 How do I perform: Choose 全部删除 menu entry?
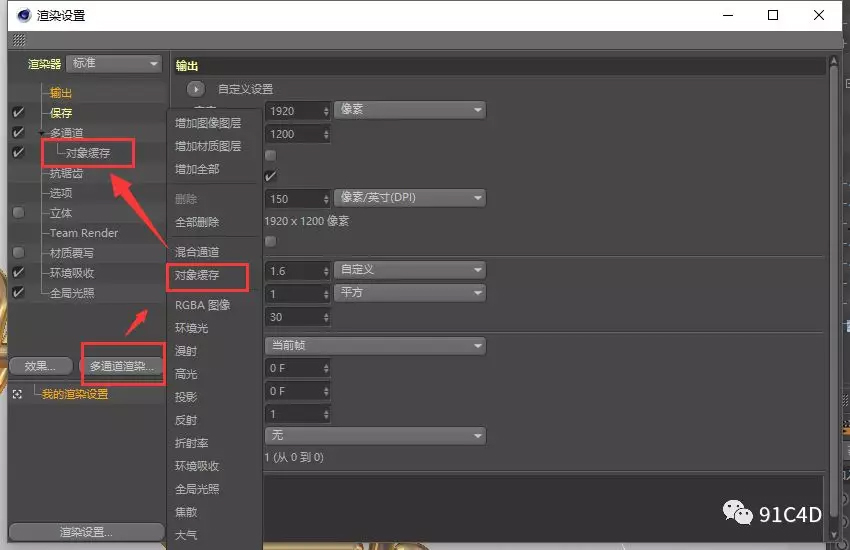coord(197,222)
